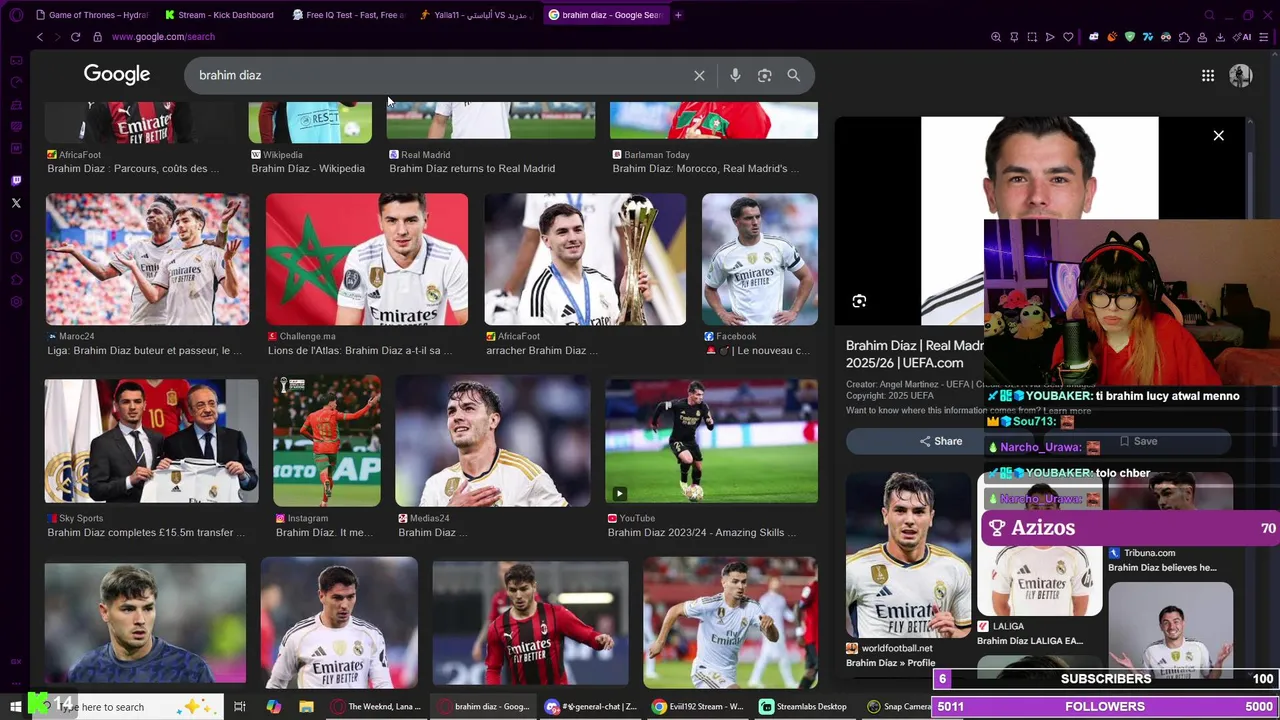Open Google Lens image search icon
This screenshot has height=720, width=1280.
(x=764, y=75)
